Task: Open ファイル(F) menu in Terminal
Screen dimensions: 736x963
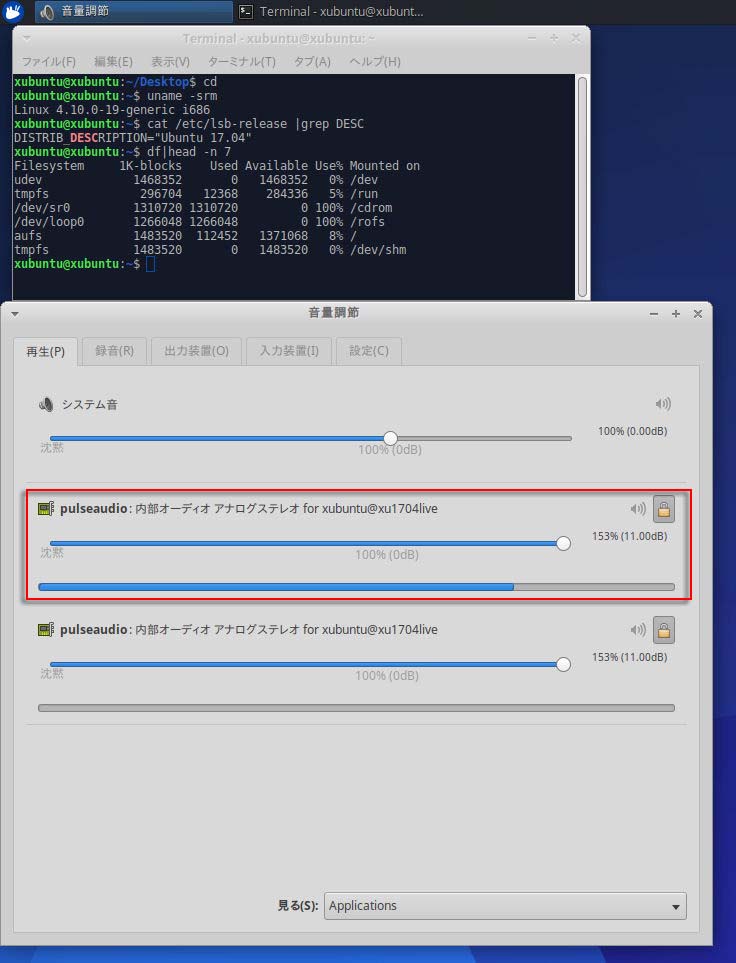Action: pyautogui.click(x=49, y=61)
